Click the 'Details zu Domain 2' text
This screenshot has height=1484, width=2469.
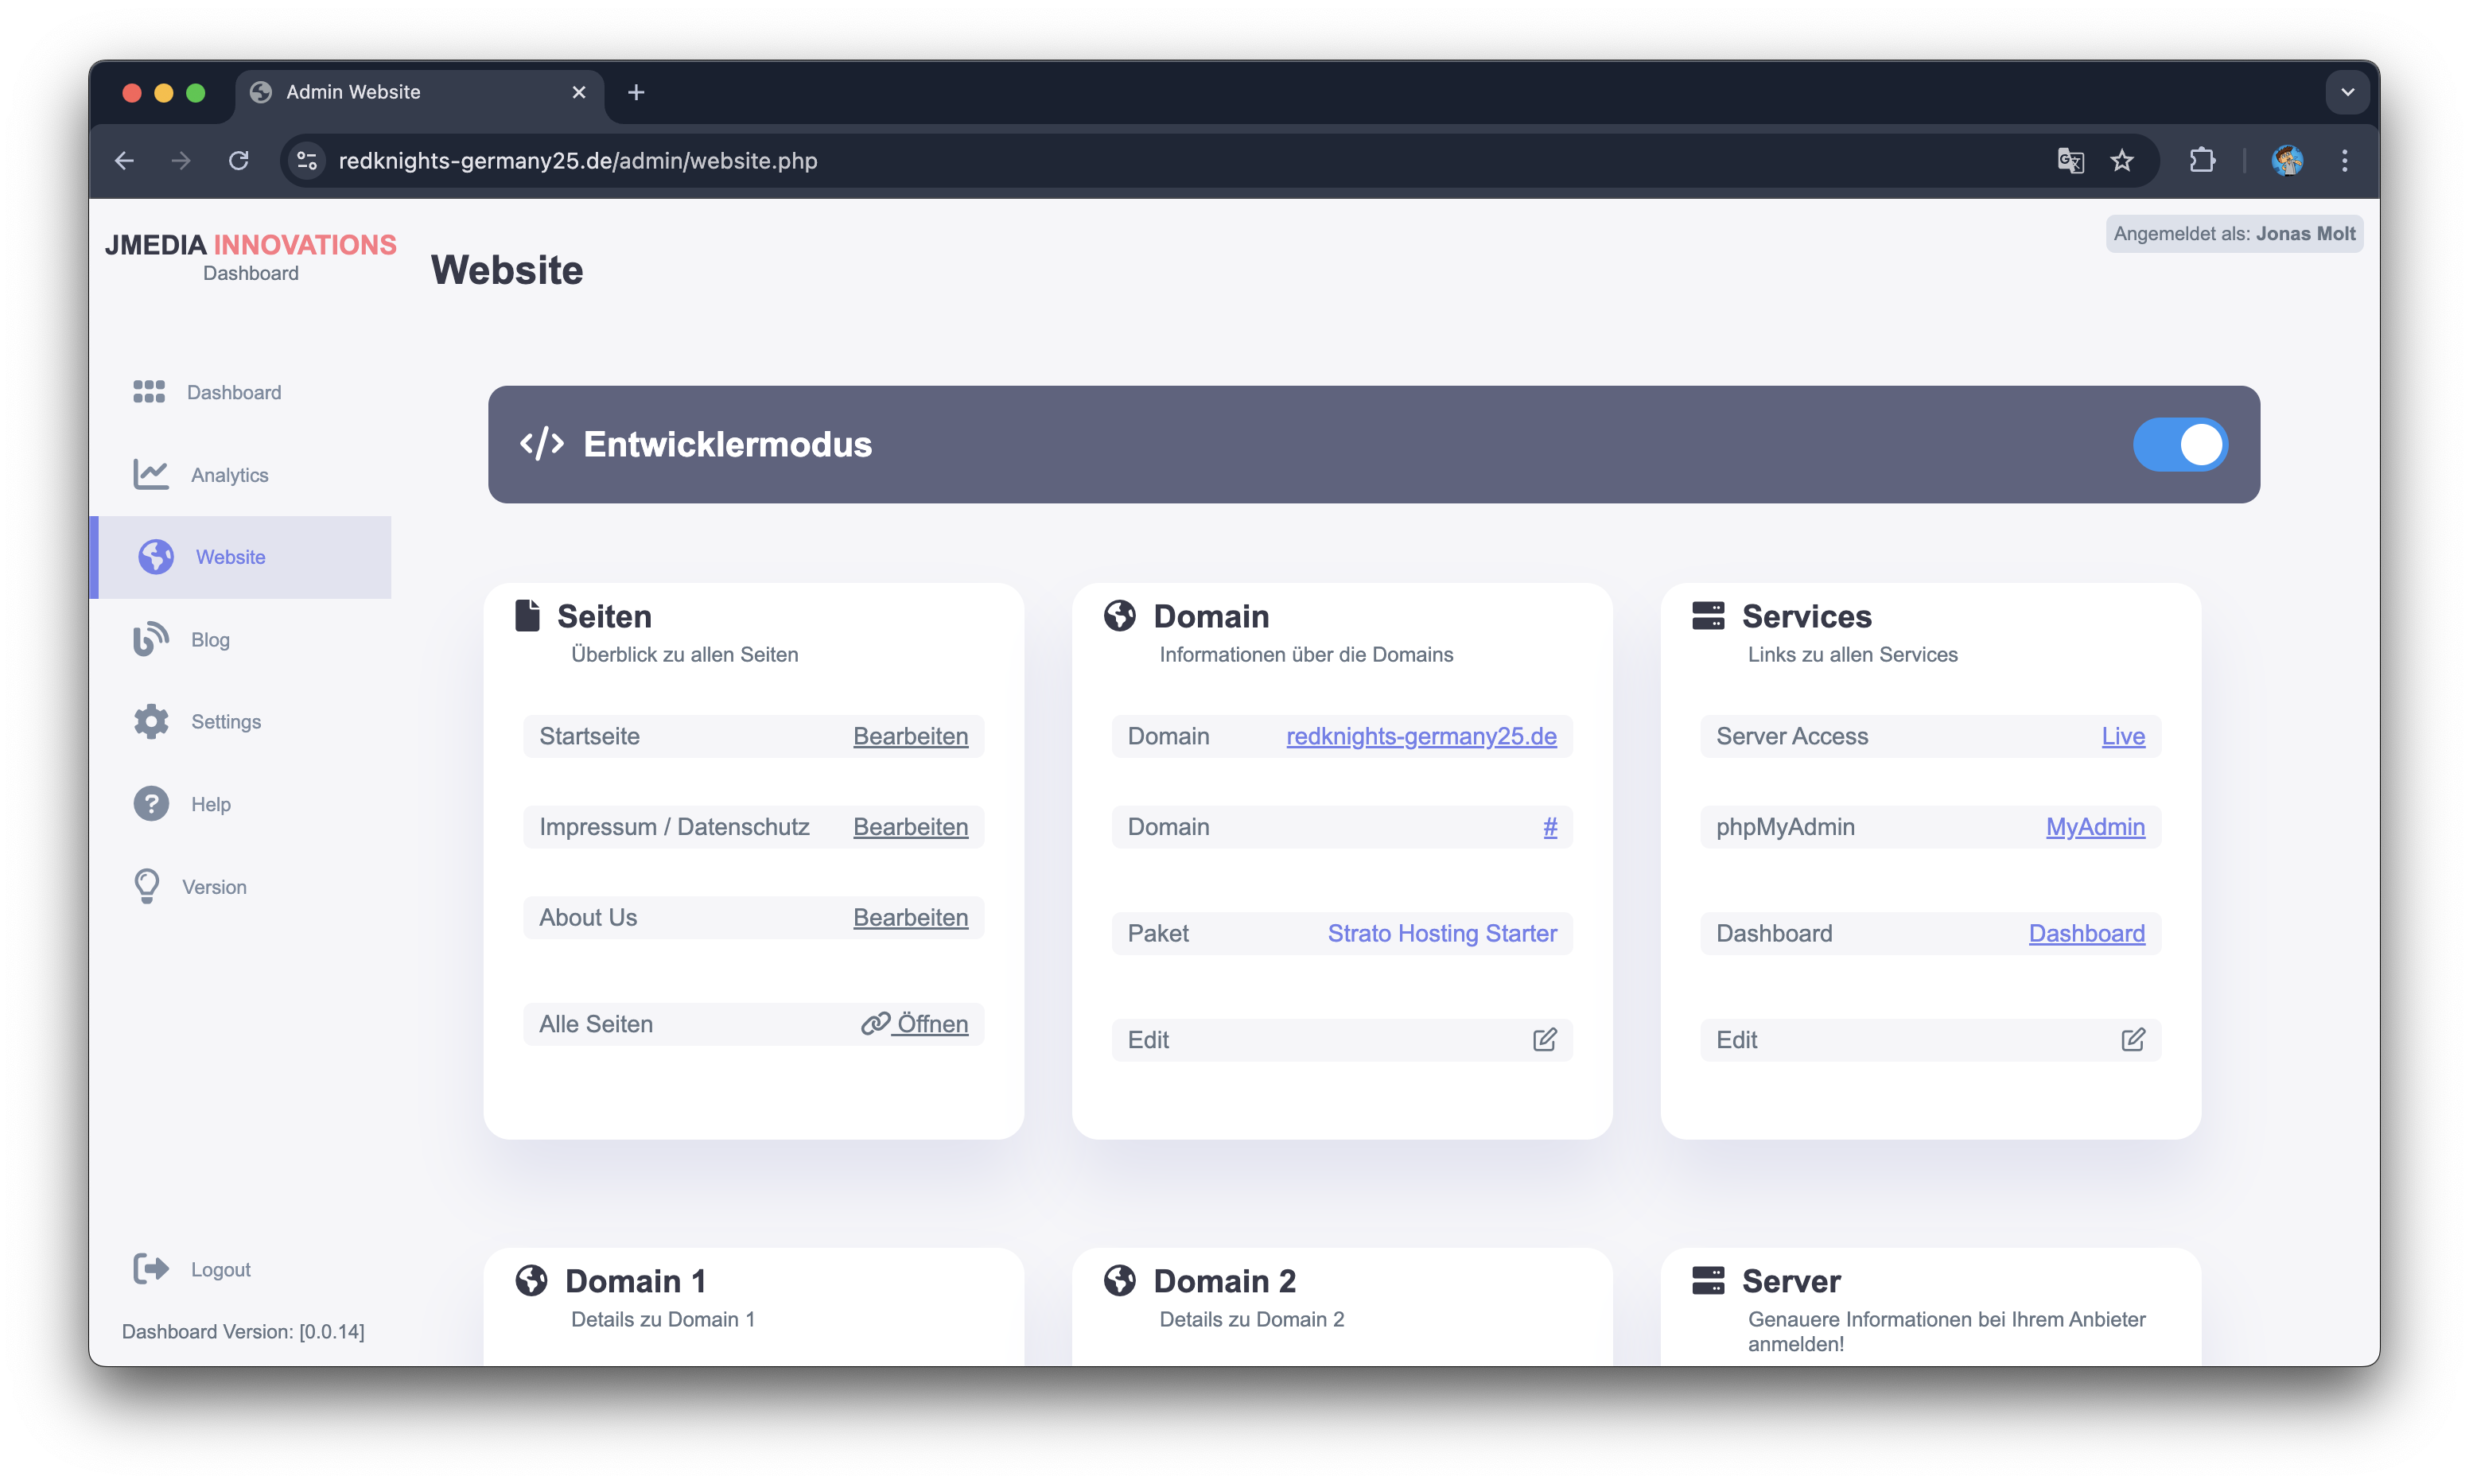[x=1252, y=1319]
